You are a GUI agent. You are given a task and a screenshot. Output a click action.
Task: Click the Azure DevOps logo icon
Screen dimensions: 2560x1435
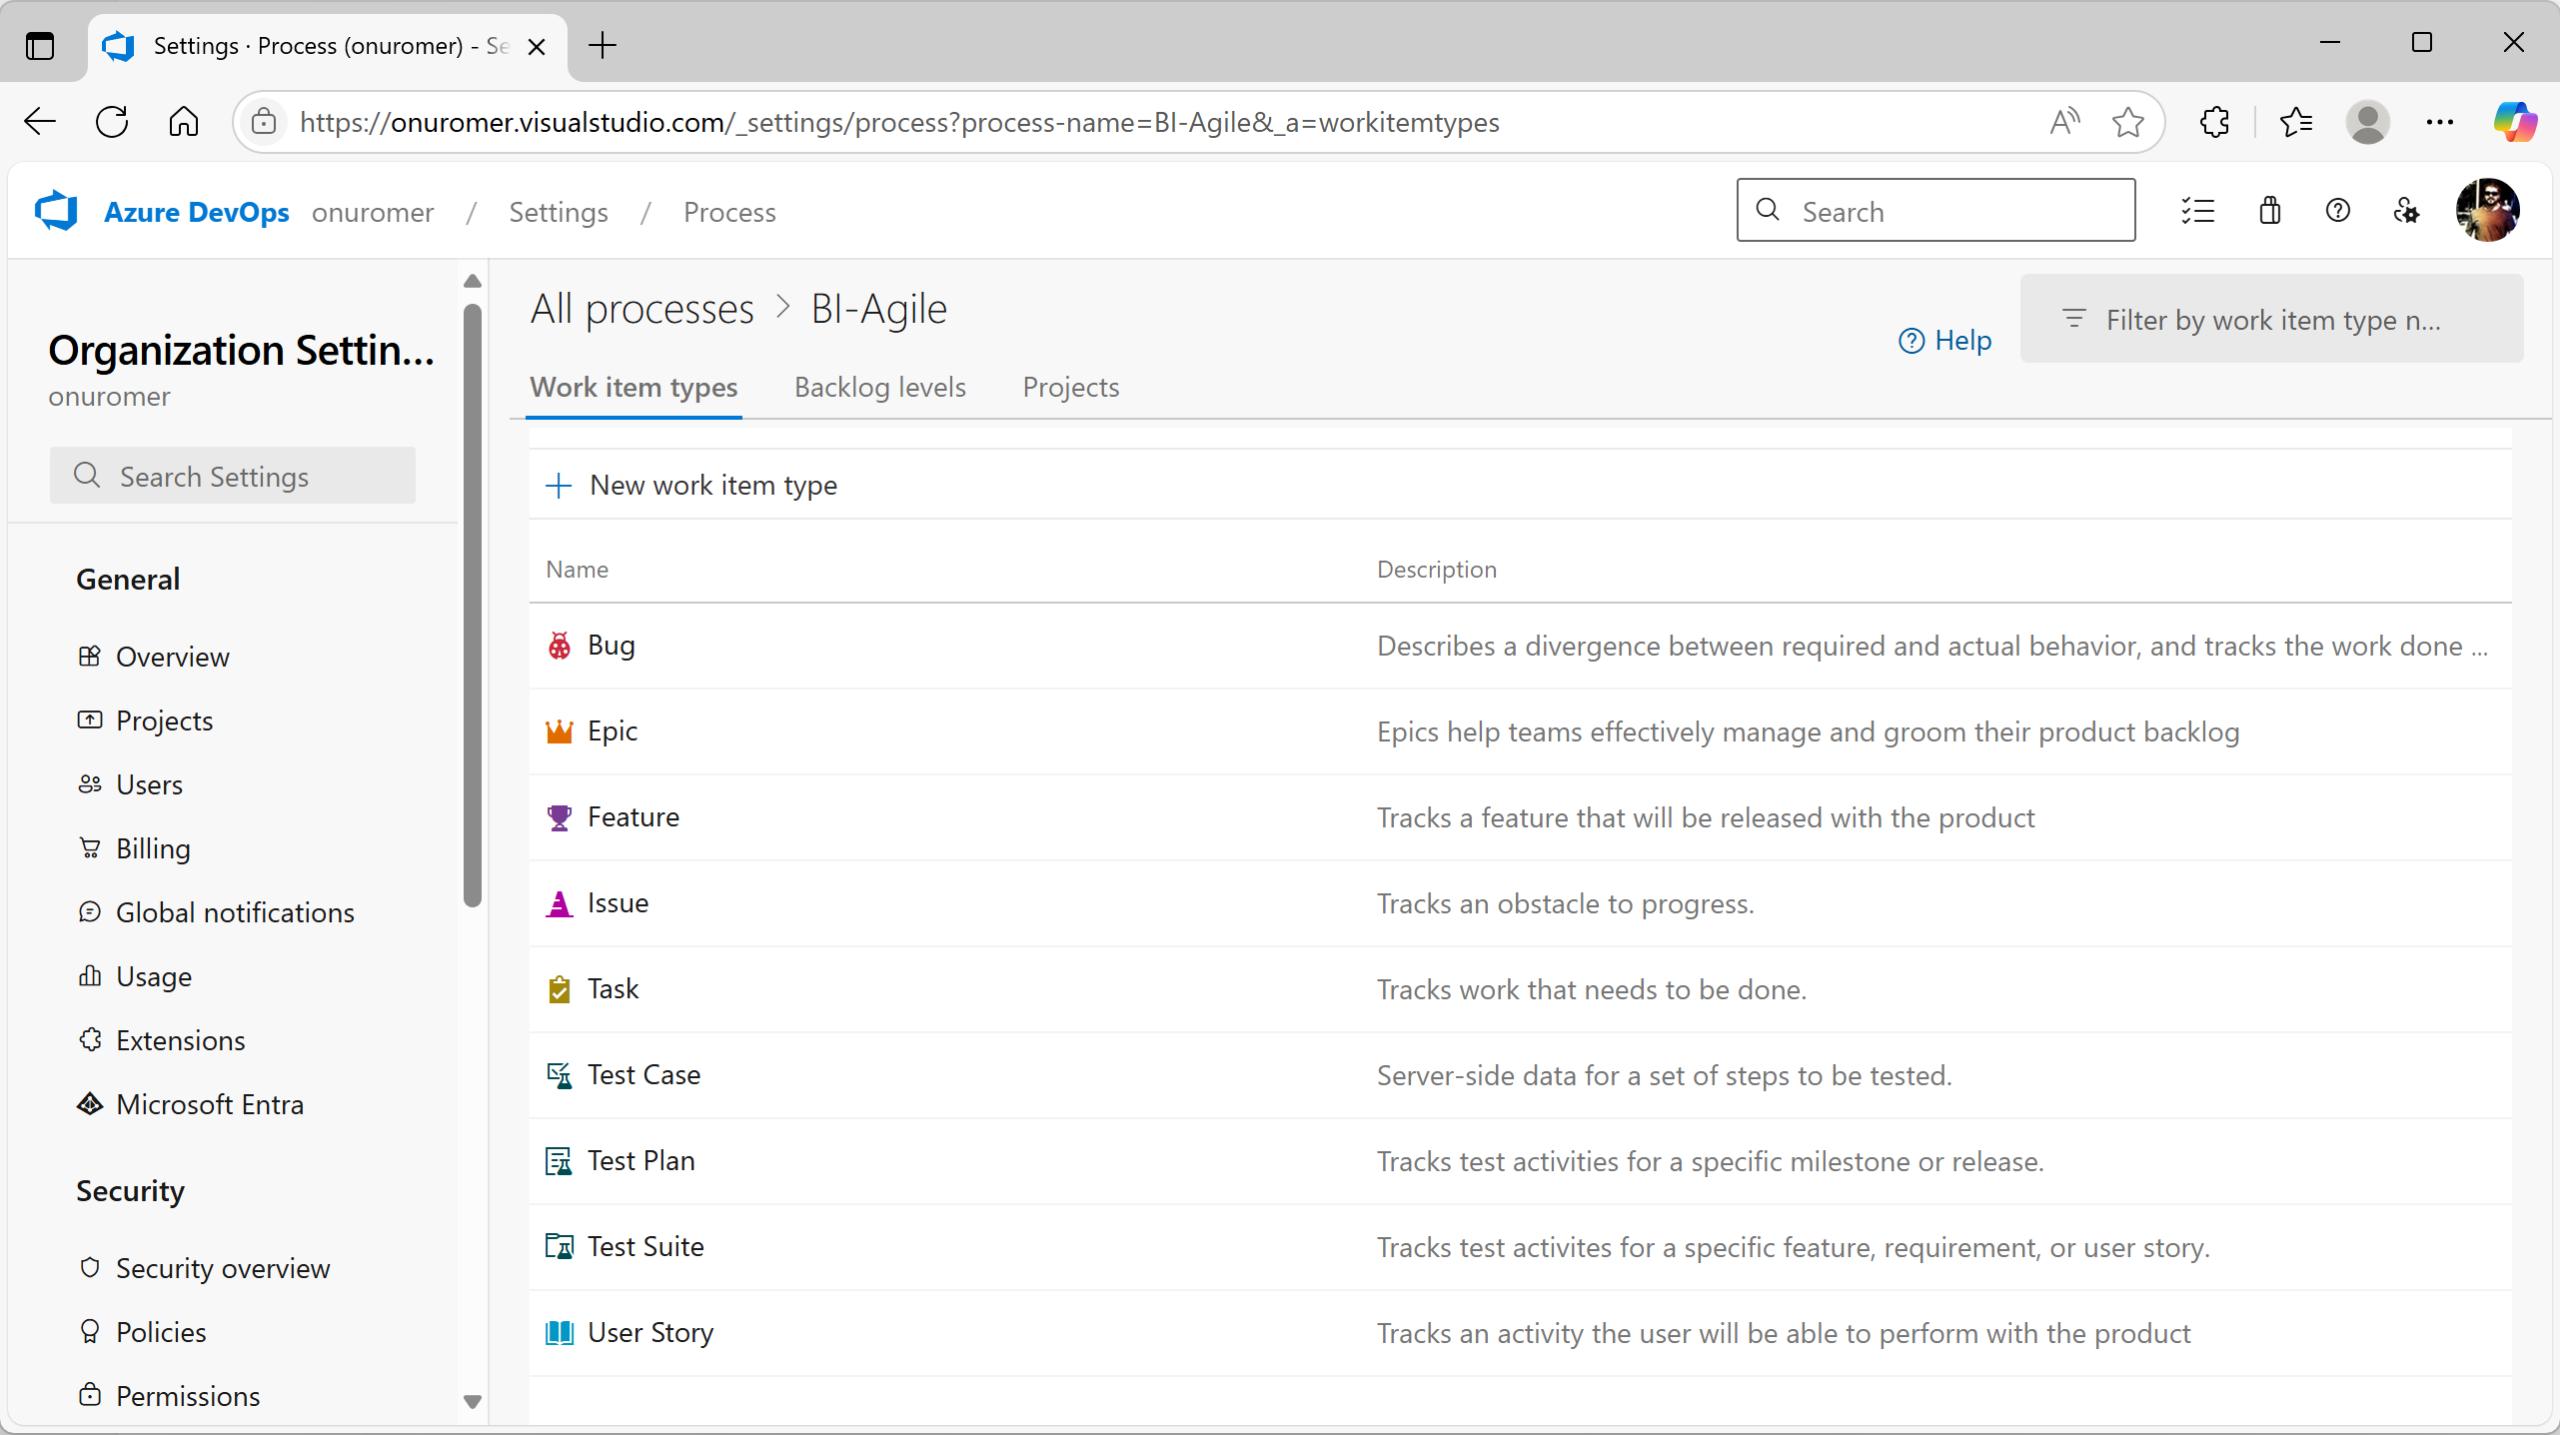coord(56,211)
